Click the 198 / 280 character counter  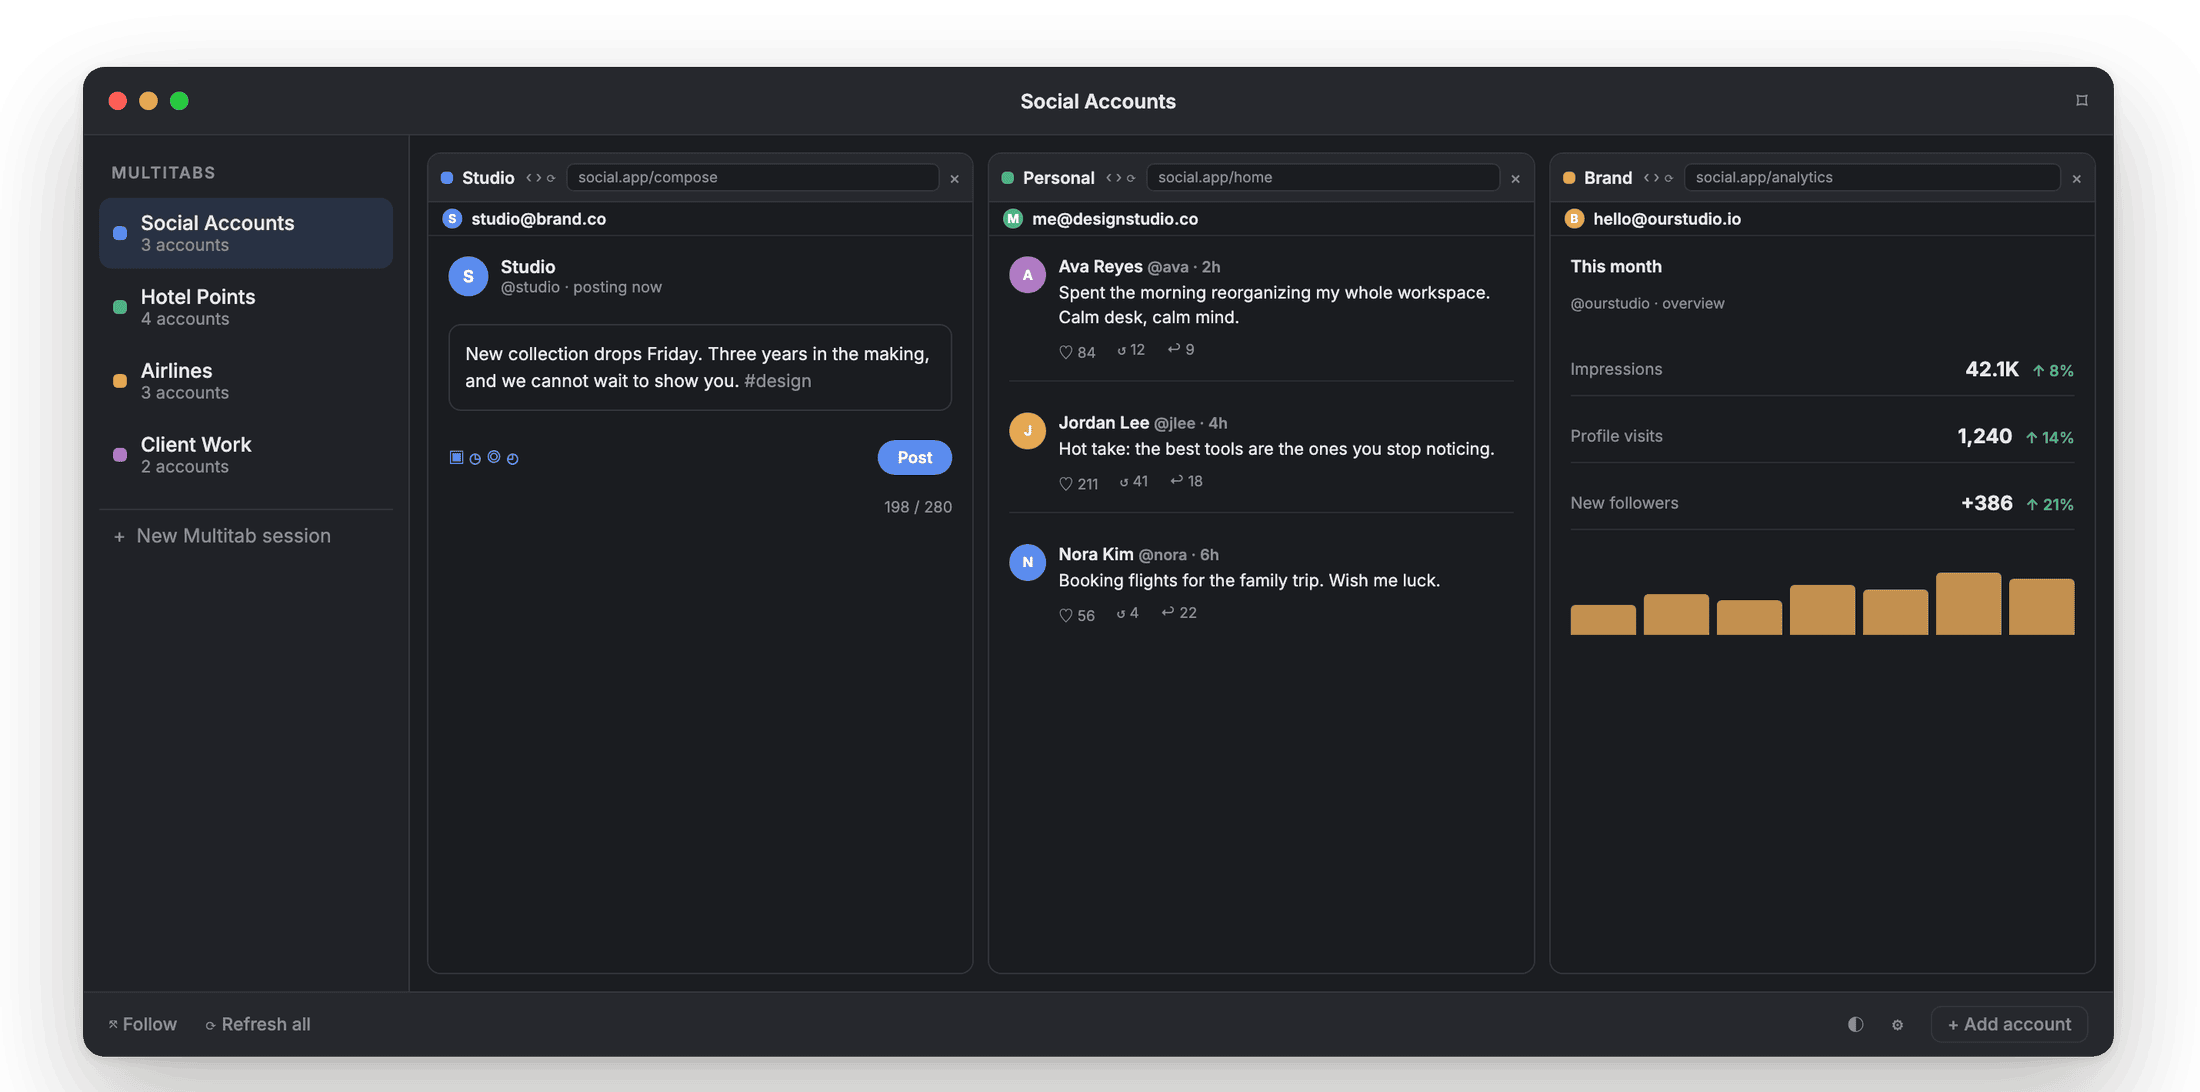pyautogui.click(x=918, y=507)
